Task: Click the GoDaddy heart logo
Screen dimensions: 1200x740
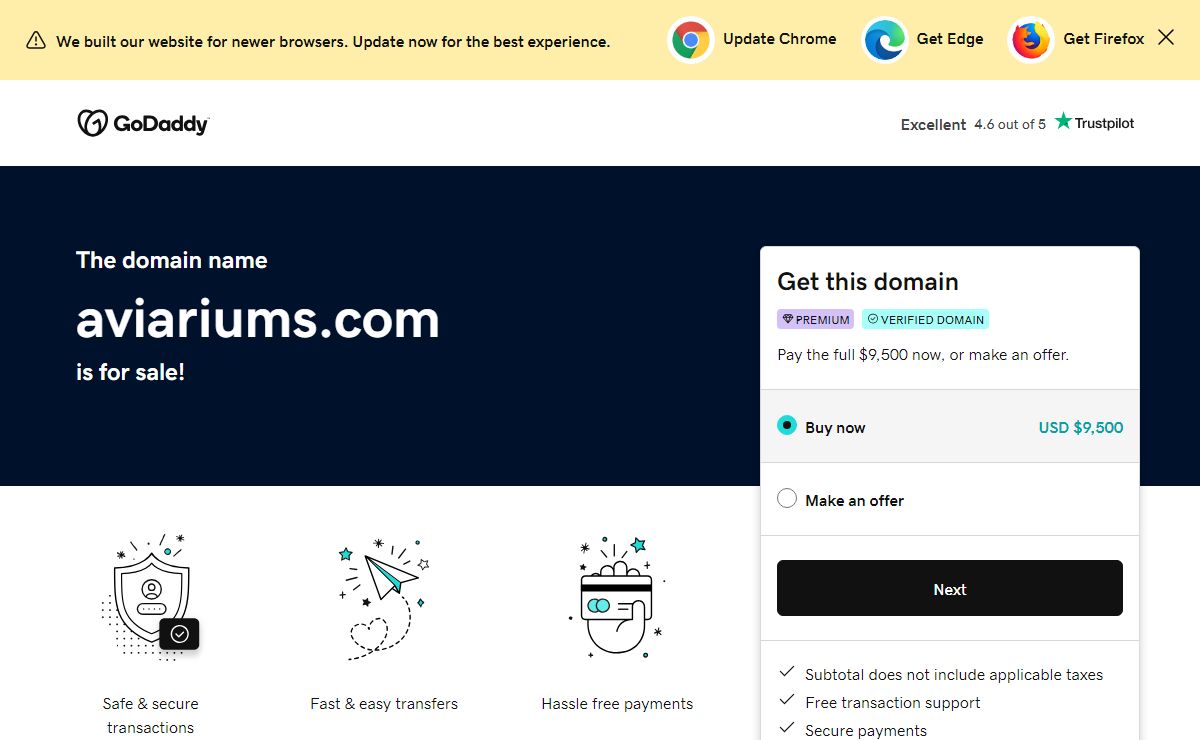Action: (x=92, y=123)
